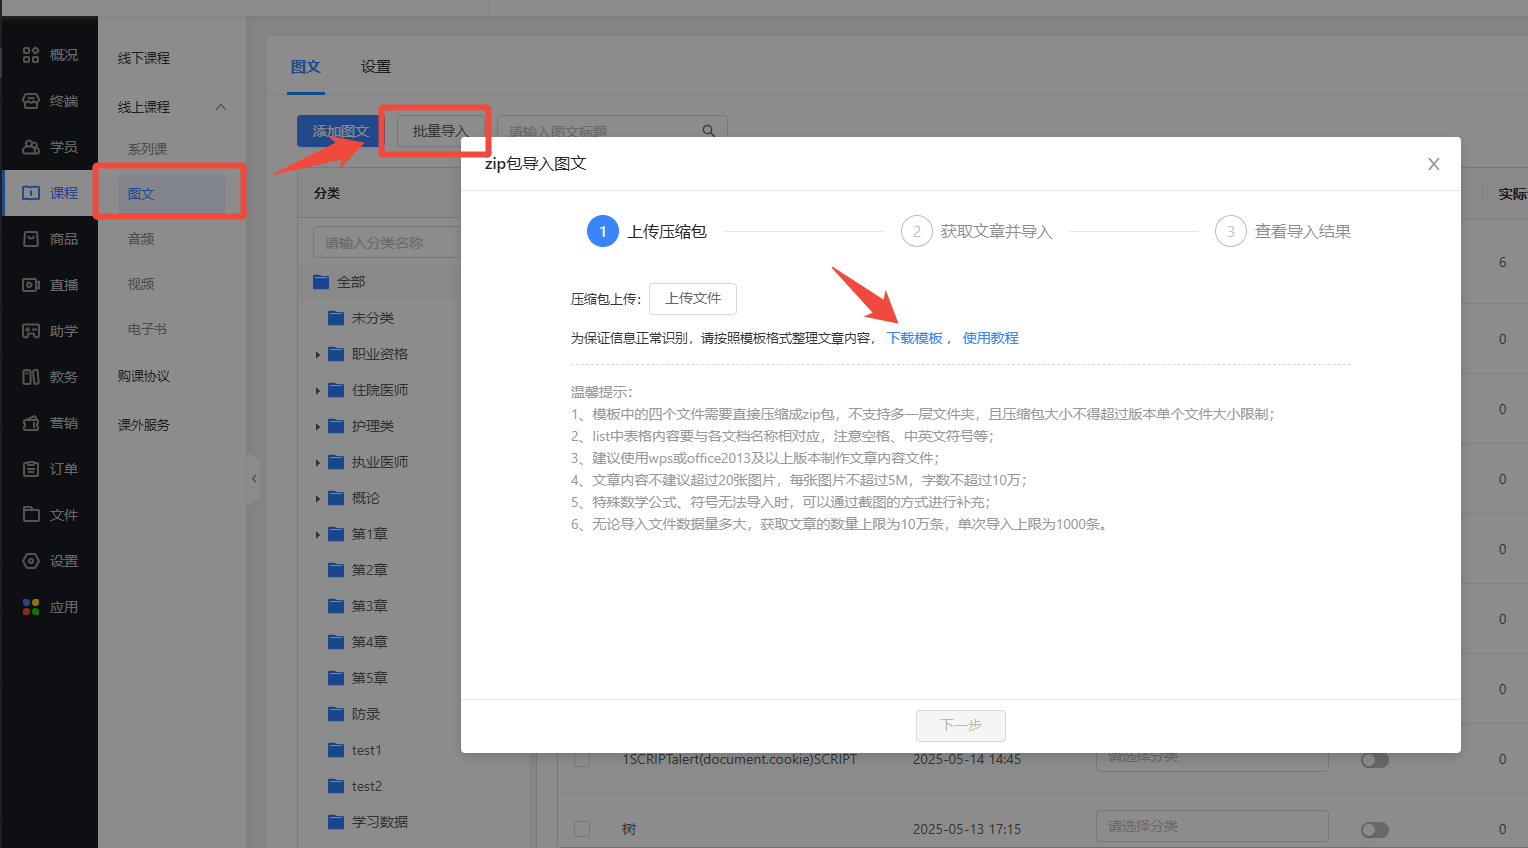Click the 上传文件 upload button
This screenshot has width=1528, height=848.
[x=692, y=298]
